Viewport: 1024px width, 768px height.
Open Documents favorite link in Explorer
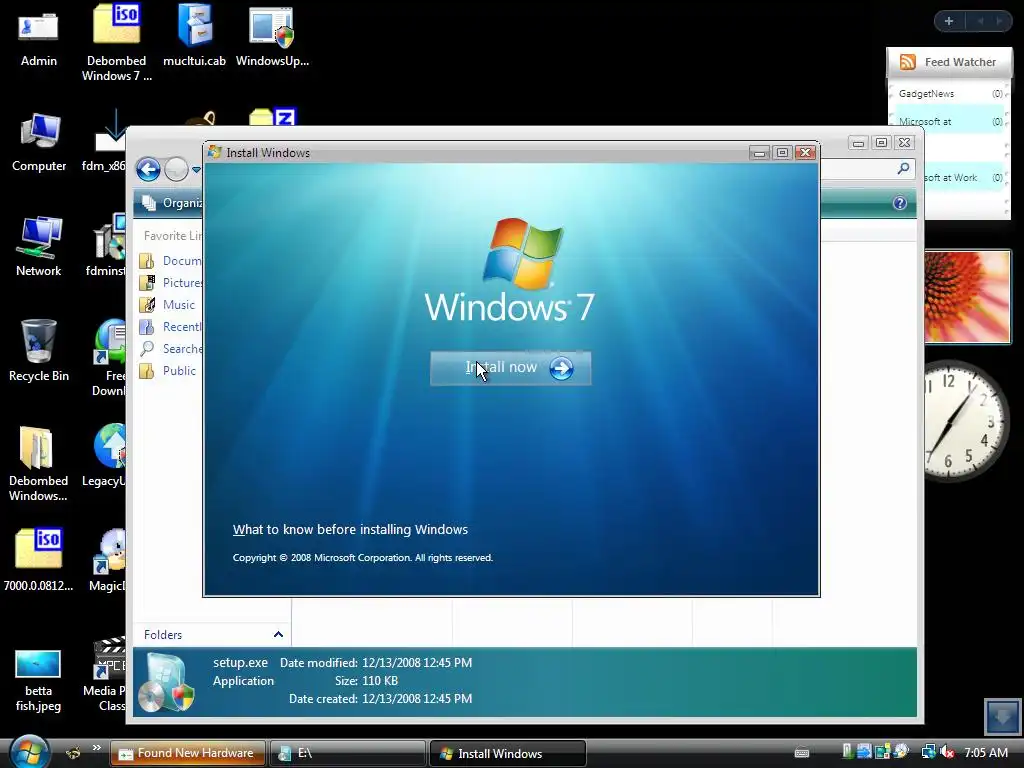(171, 261)
